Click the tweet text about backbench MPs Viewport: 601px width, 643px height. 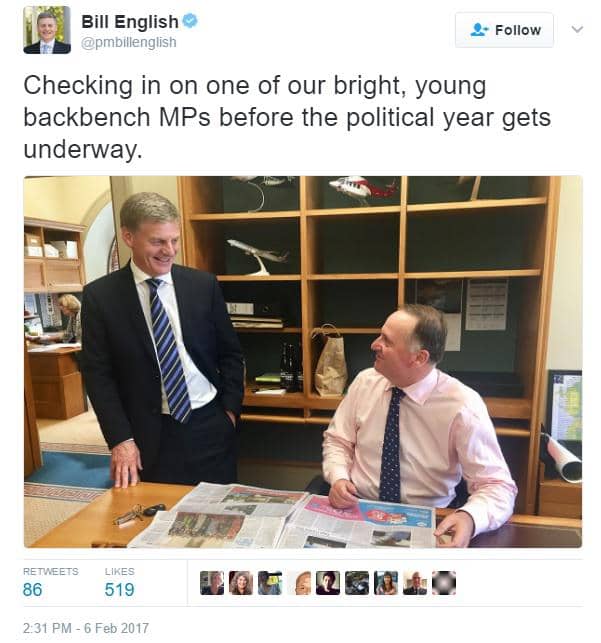287,117
